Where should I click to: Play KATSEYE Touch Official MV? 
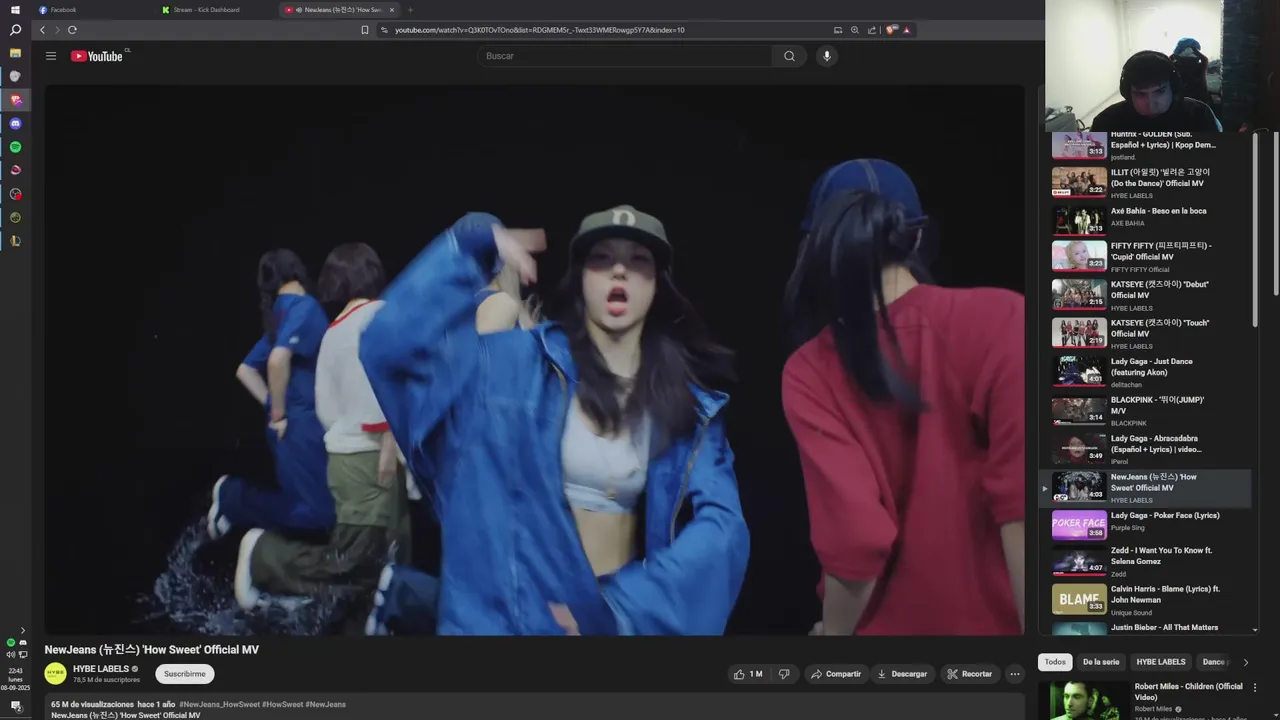point(1145,333)
